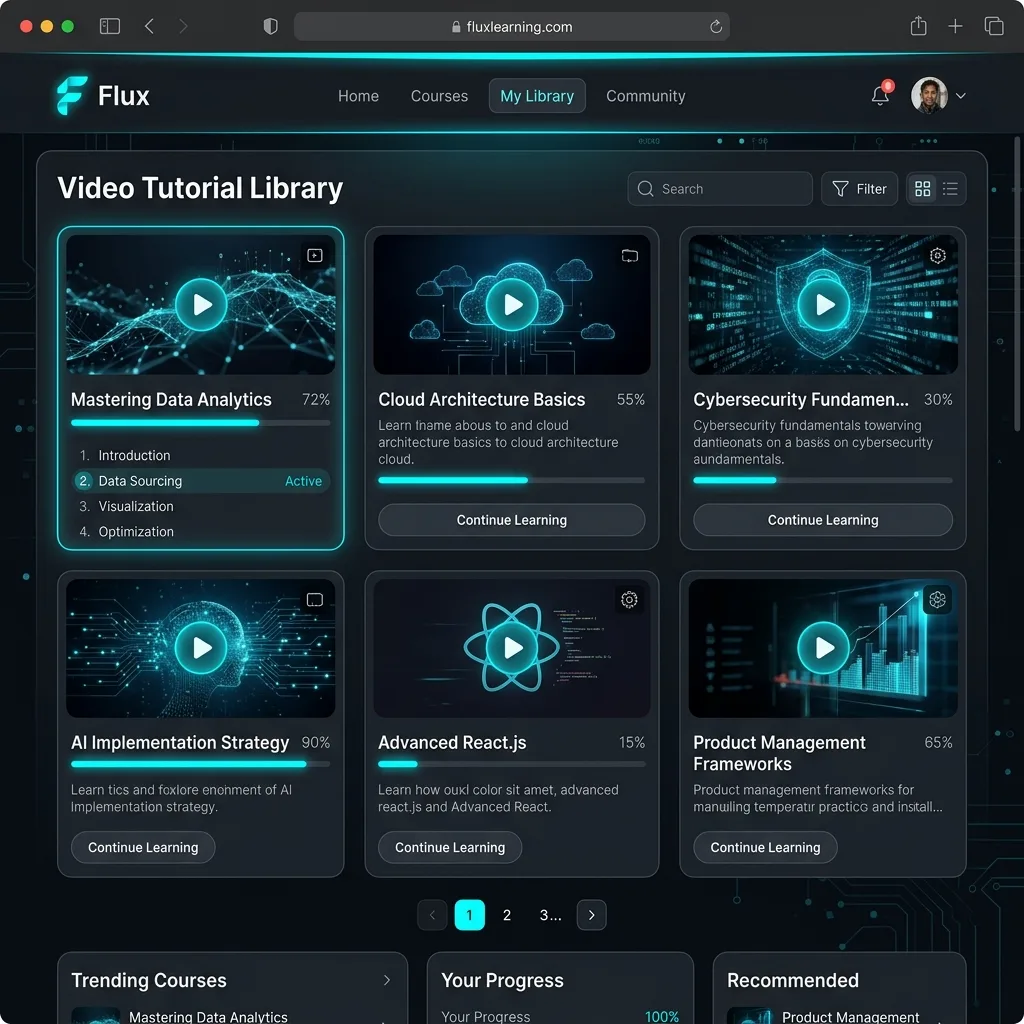The image size is (1024, 1024).
Task: Select the Visualization lesson
Action: 200,506
